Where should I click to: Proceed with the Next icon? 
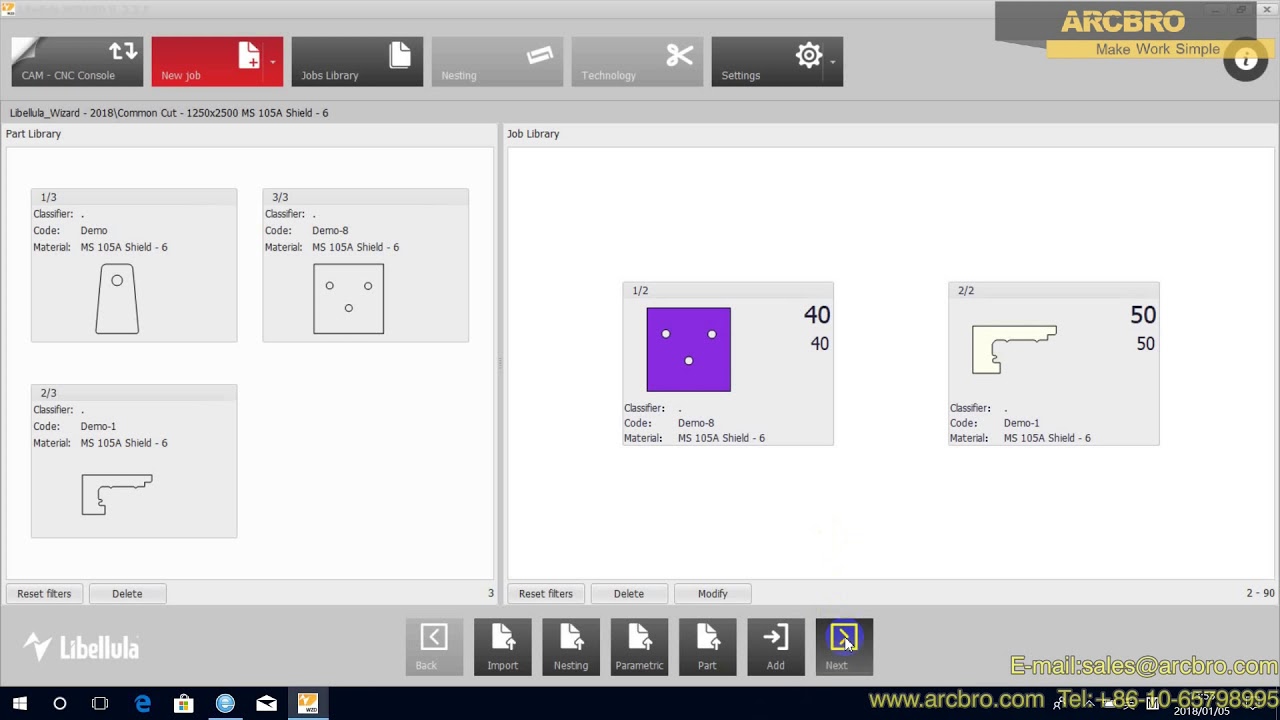point(844,646)
